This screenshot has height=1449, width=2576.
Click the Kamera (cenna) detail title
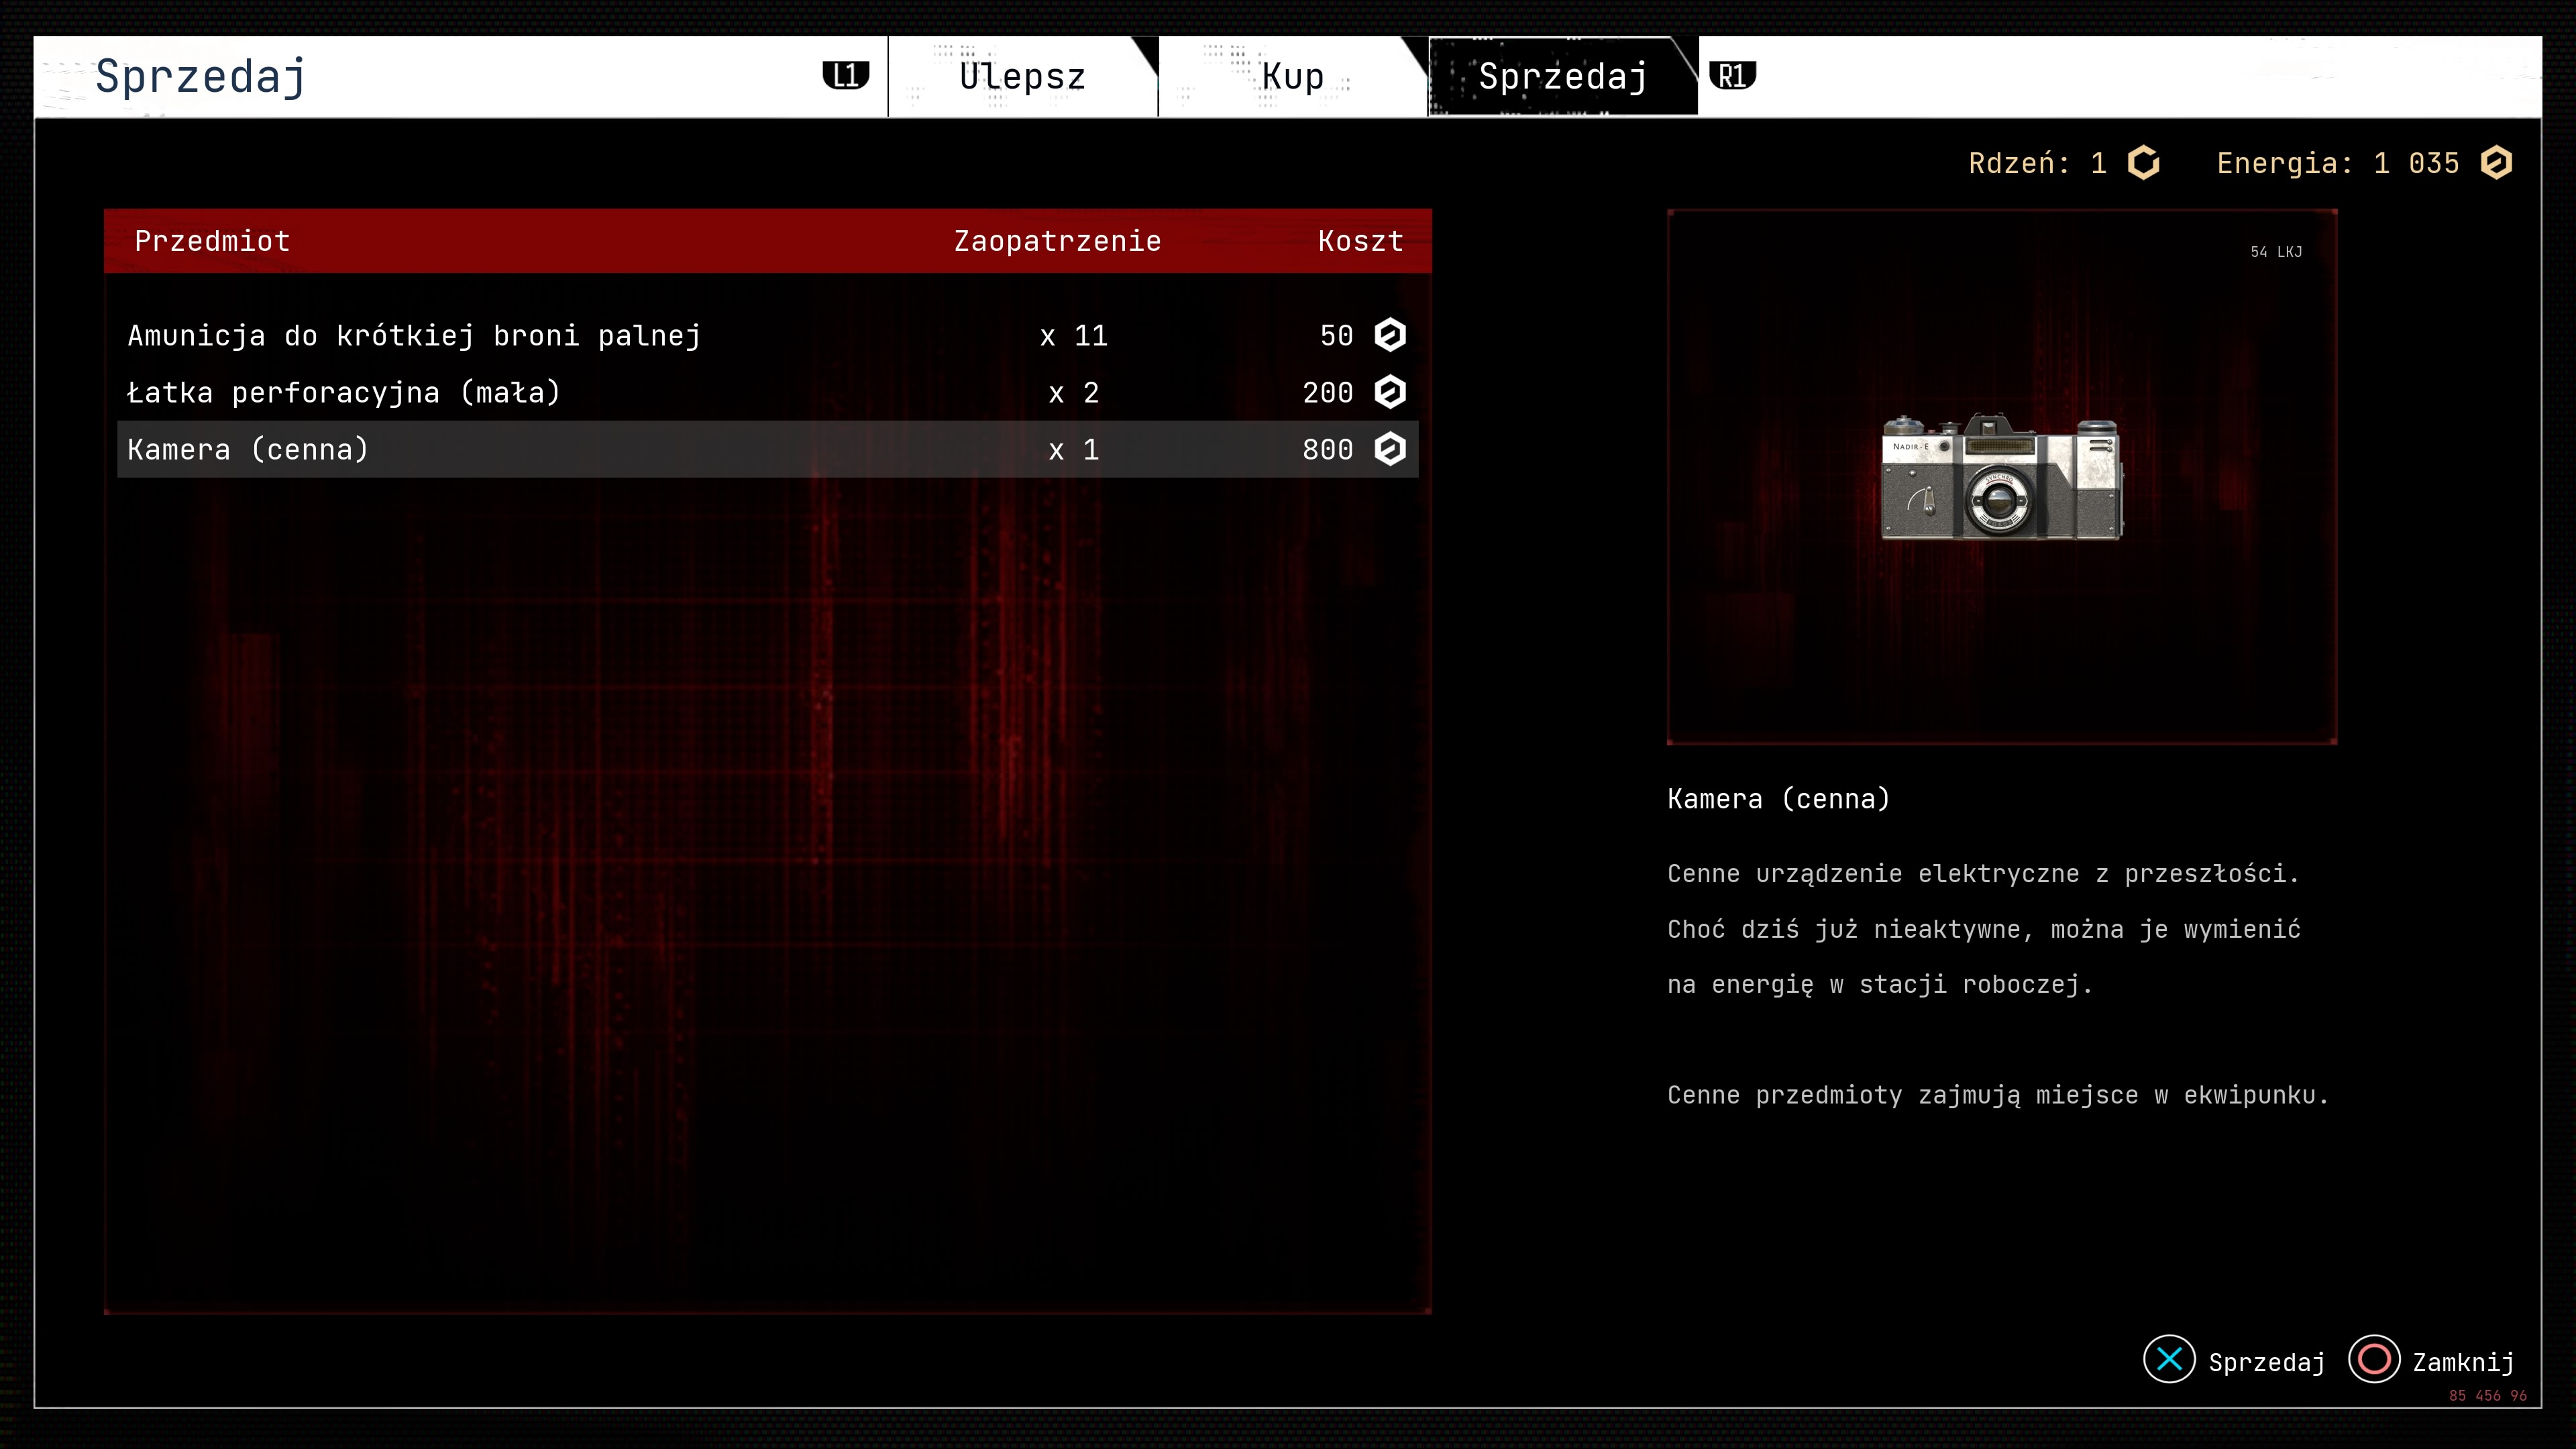(1778, 799)
